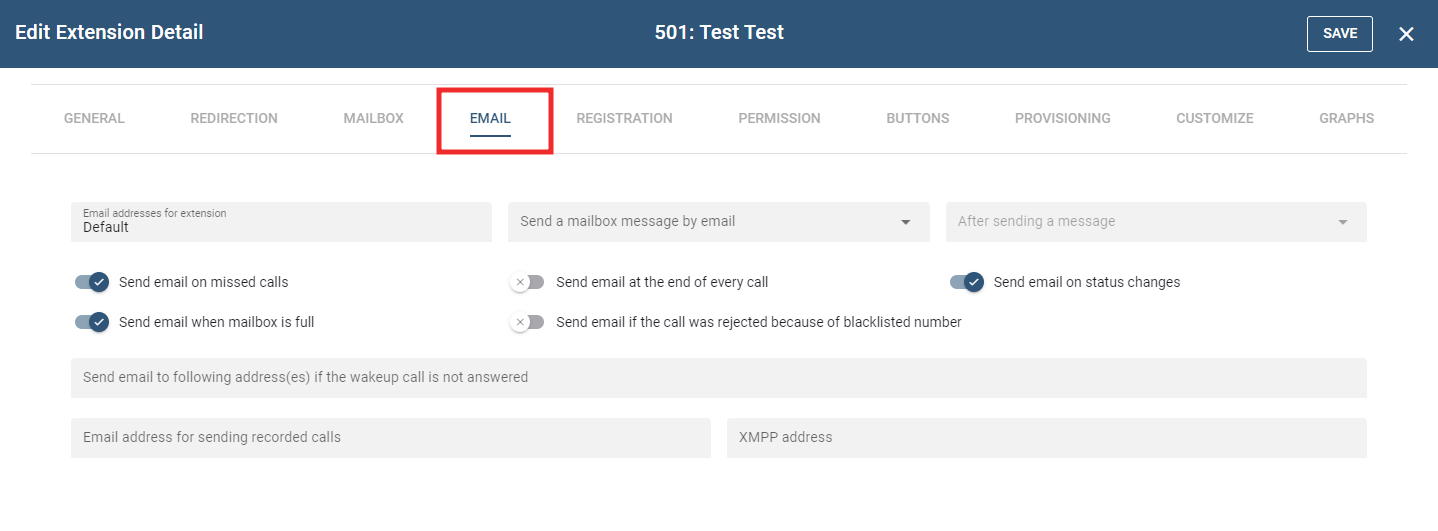Turn off Send email when mailbox is full
The image size is (1438, 531).
[92, 322]
